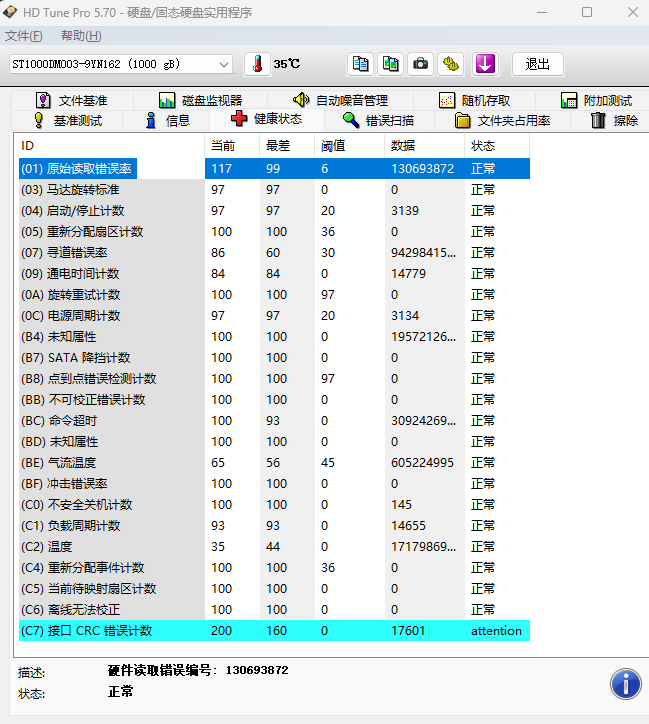649x724 pixels.
Task: Click data value 605224995 in 气流温度 row
Action: (x=422, y=463)
